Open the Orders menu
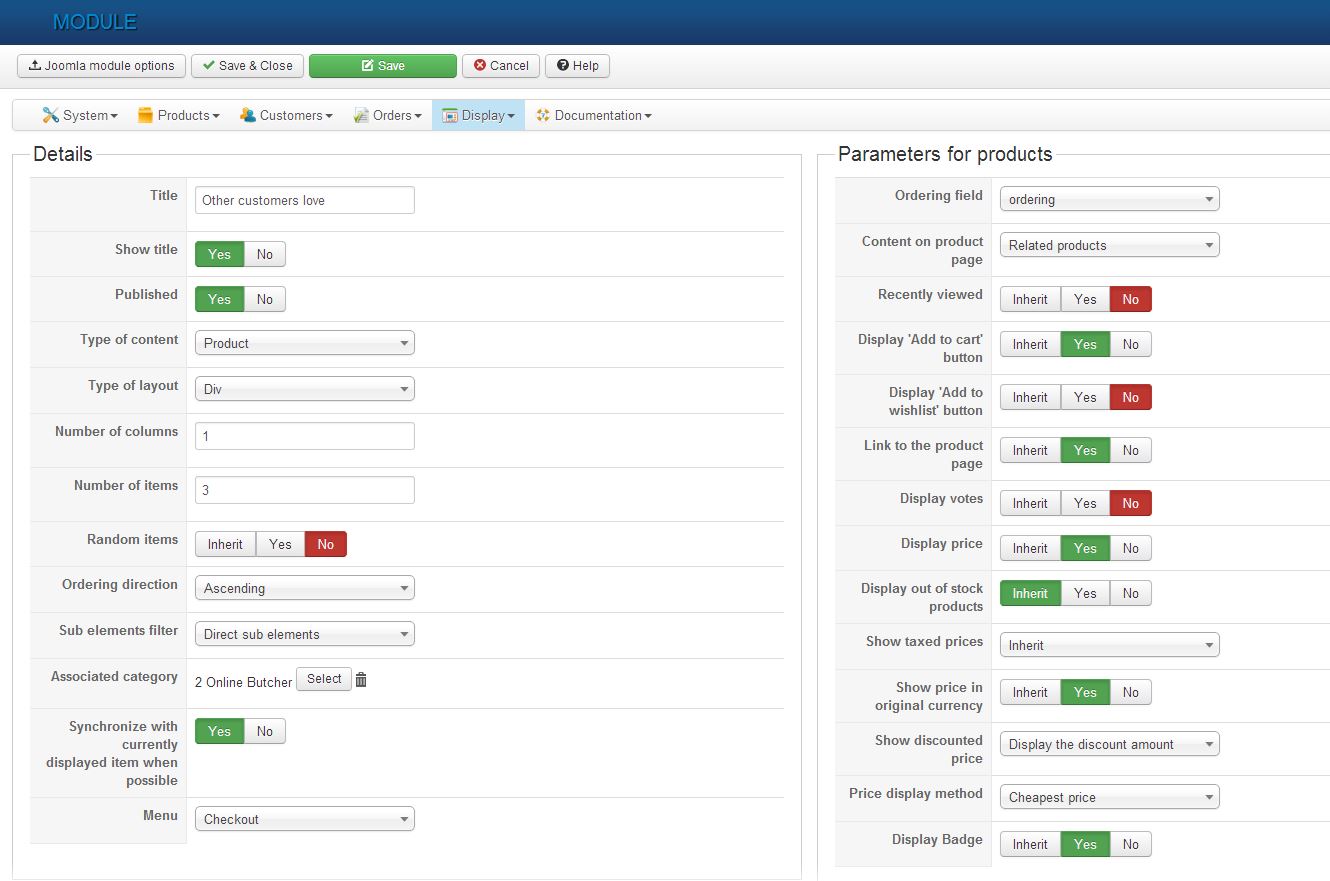This screenshot has width=1330, height=881. 387,115
